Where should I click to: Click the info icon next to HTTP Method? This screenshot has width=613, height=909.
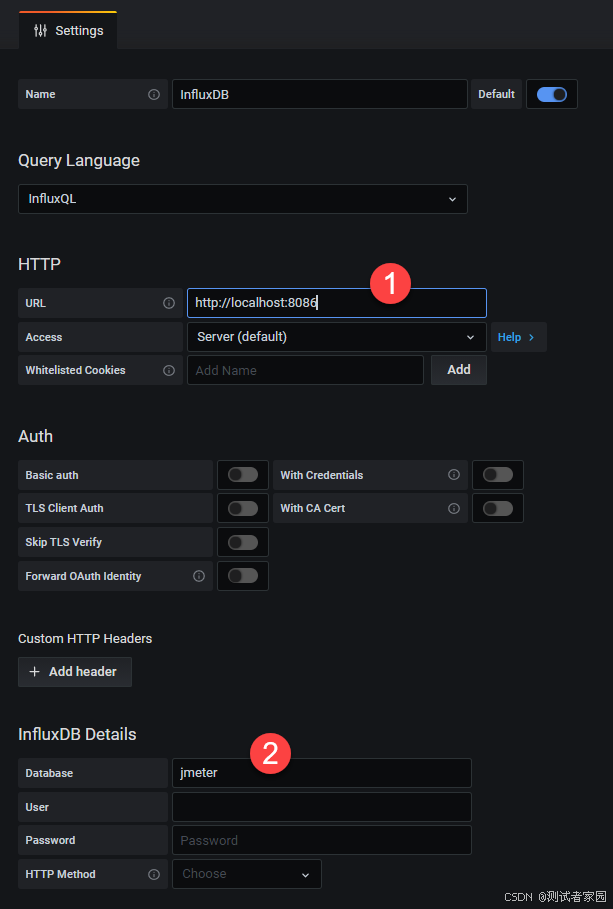click(154, 874)
